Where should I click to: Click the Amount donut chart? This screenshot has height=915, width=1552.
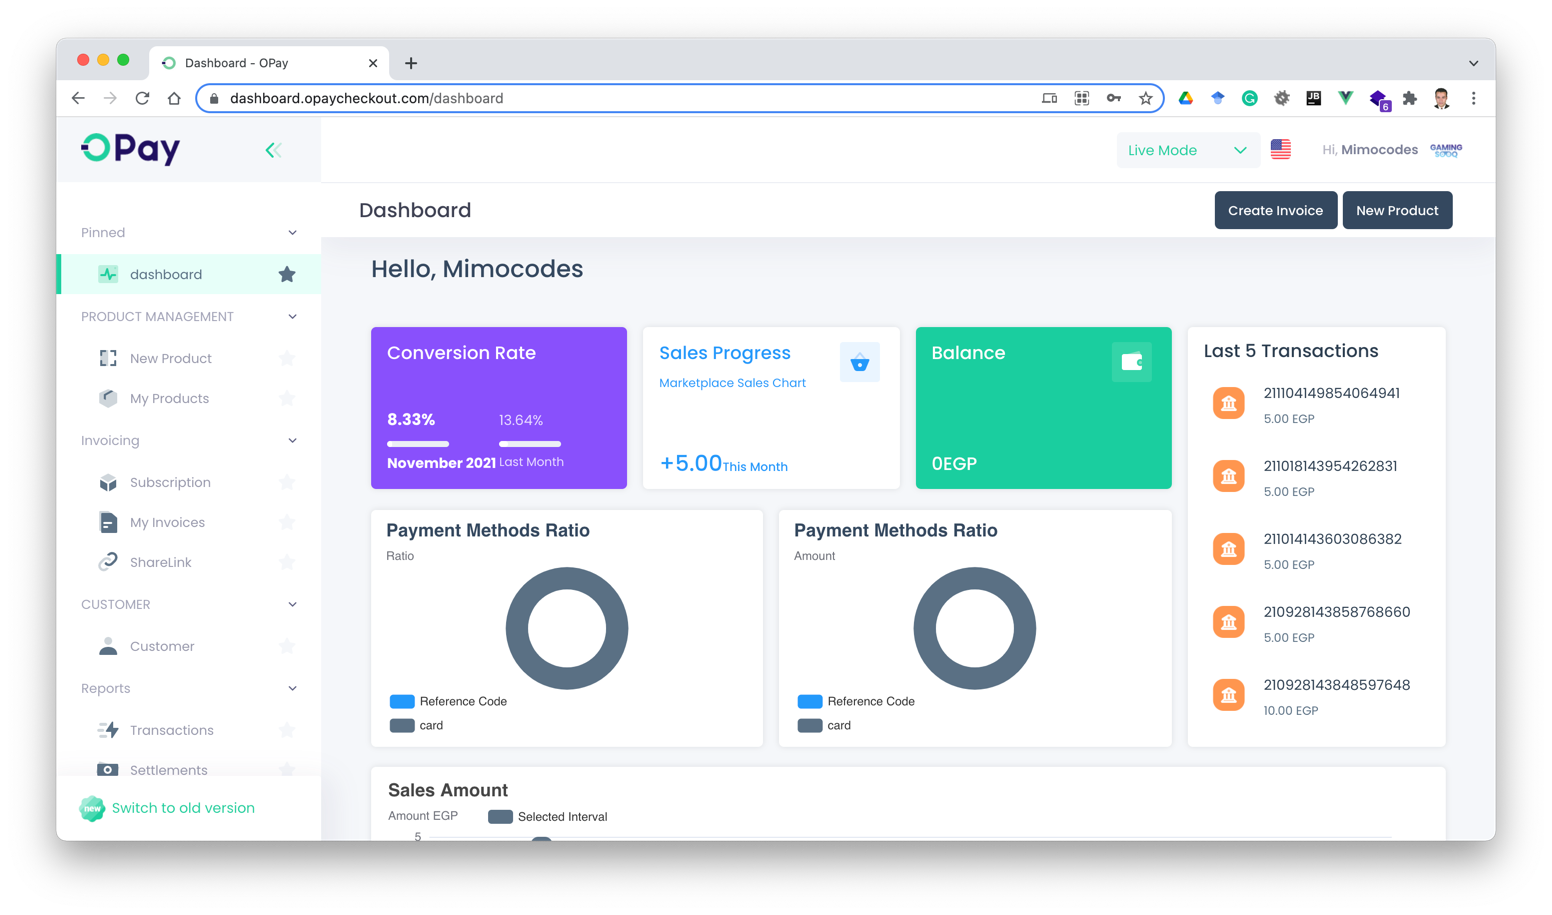pyautogui.click(x=975, y=628)
